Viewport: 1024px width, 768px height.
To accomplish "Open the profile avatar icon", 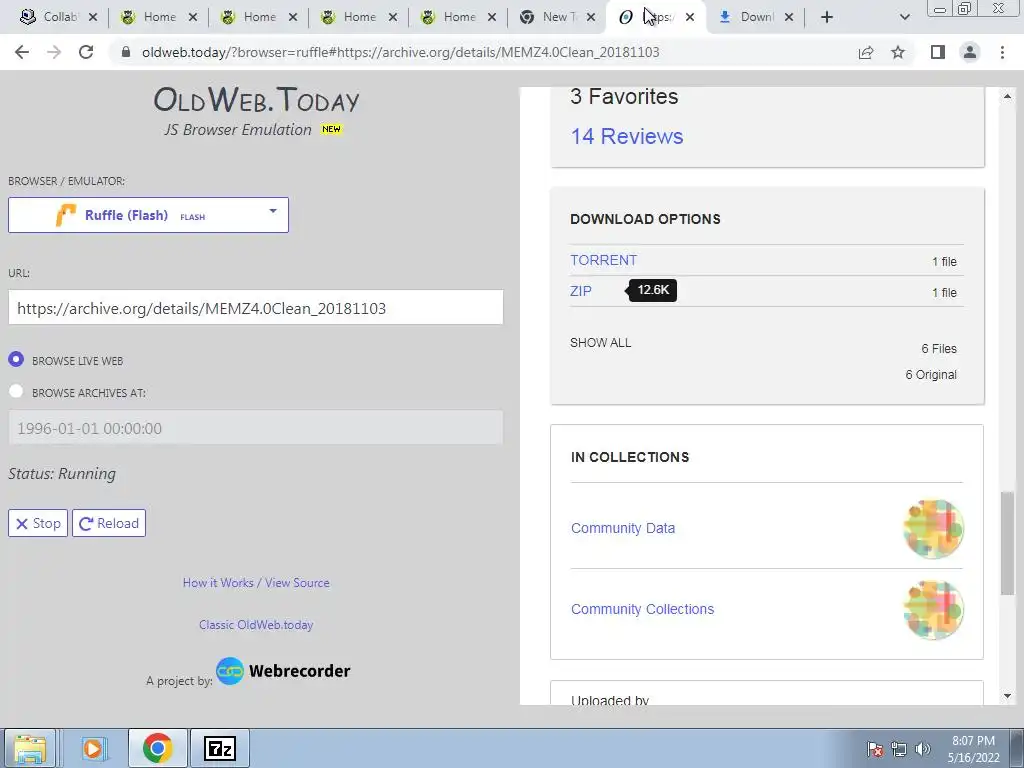I will coord(970,52).
